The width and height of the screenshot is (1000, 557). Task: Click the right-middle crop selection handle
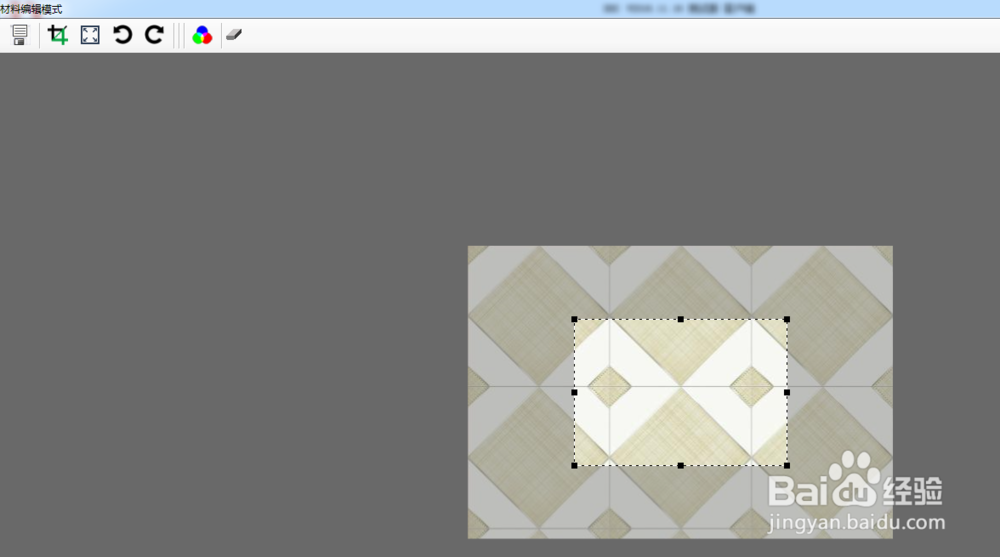[x=787, y=392]
